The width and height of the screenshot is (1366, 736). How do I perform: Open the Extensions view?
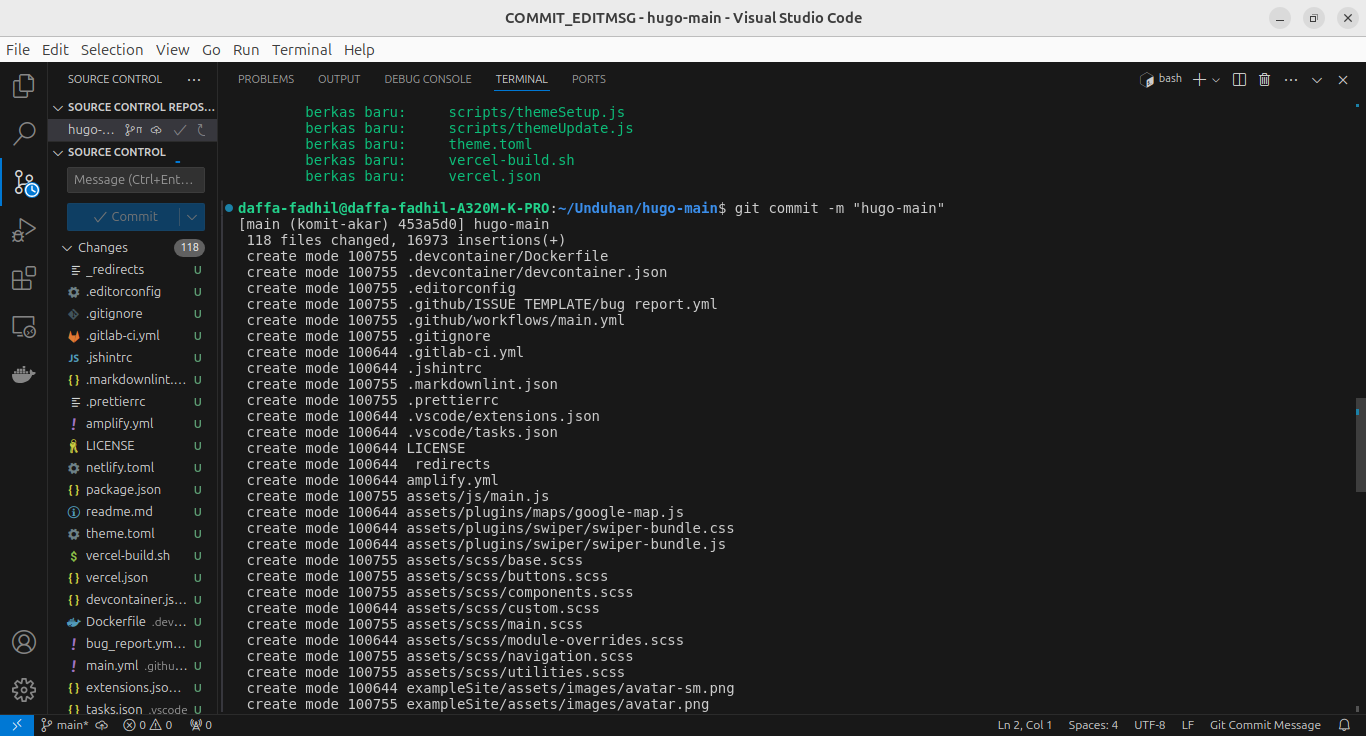(x=23, y=279)
